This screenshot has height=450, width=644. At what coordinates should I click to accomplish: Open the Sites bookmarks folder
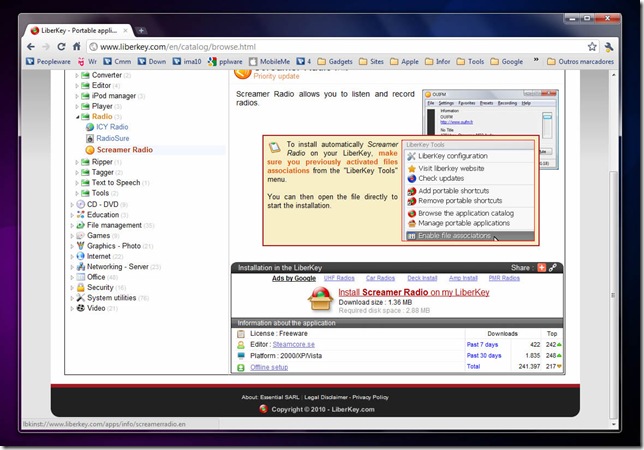coord(371,62)
